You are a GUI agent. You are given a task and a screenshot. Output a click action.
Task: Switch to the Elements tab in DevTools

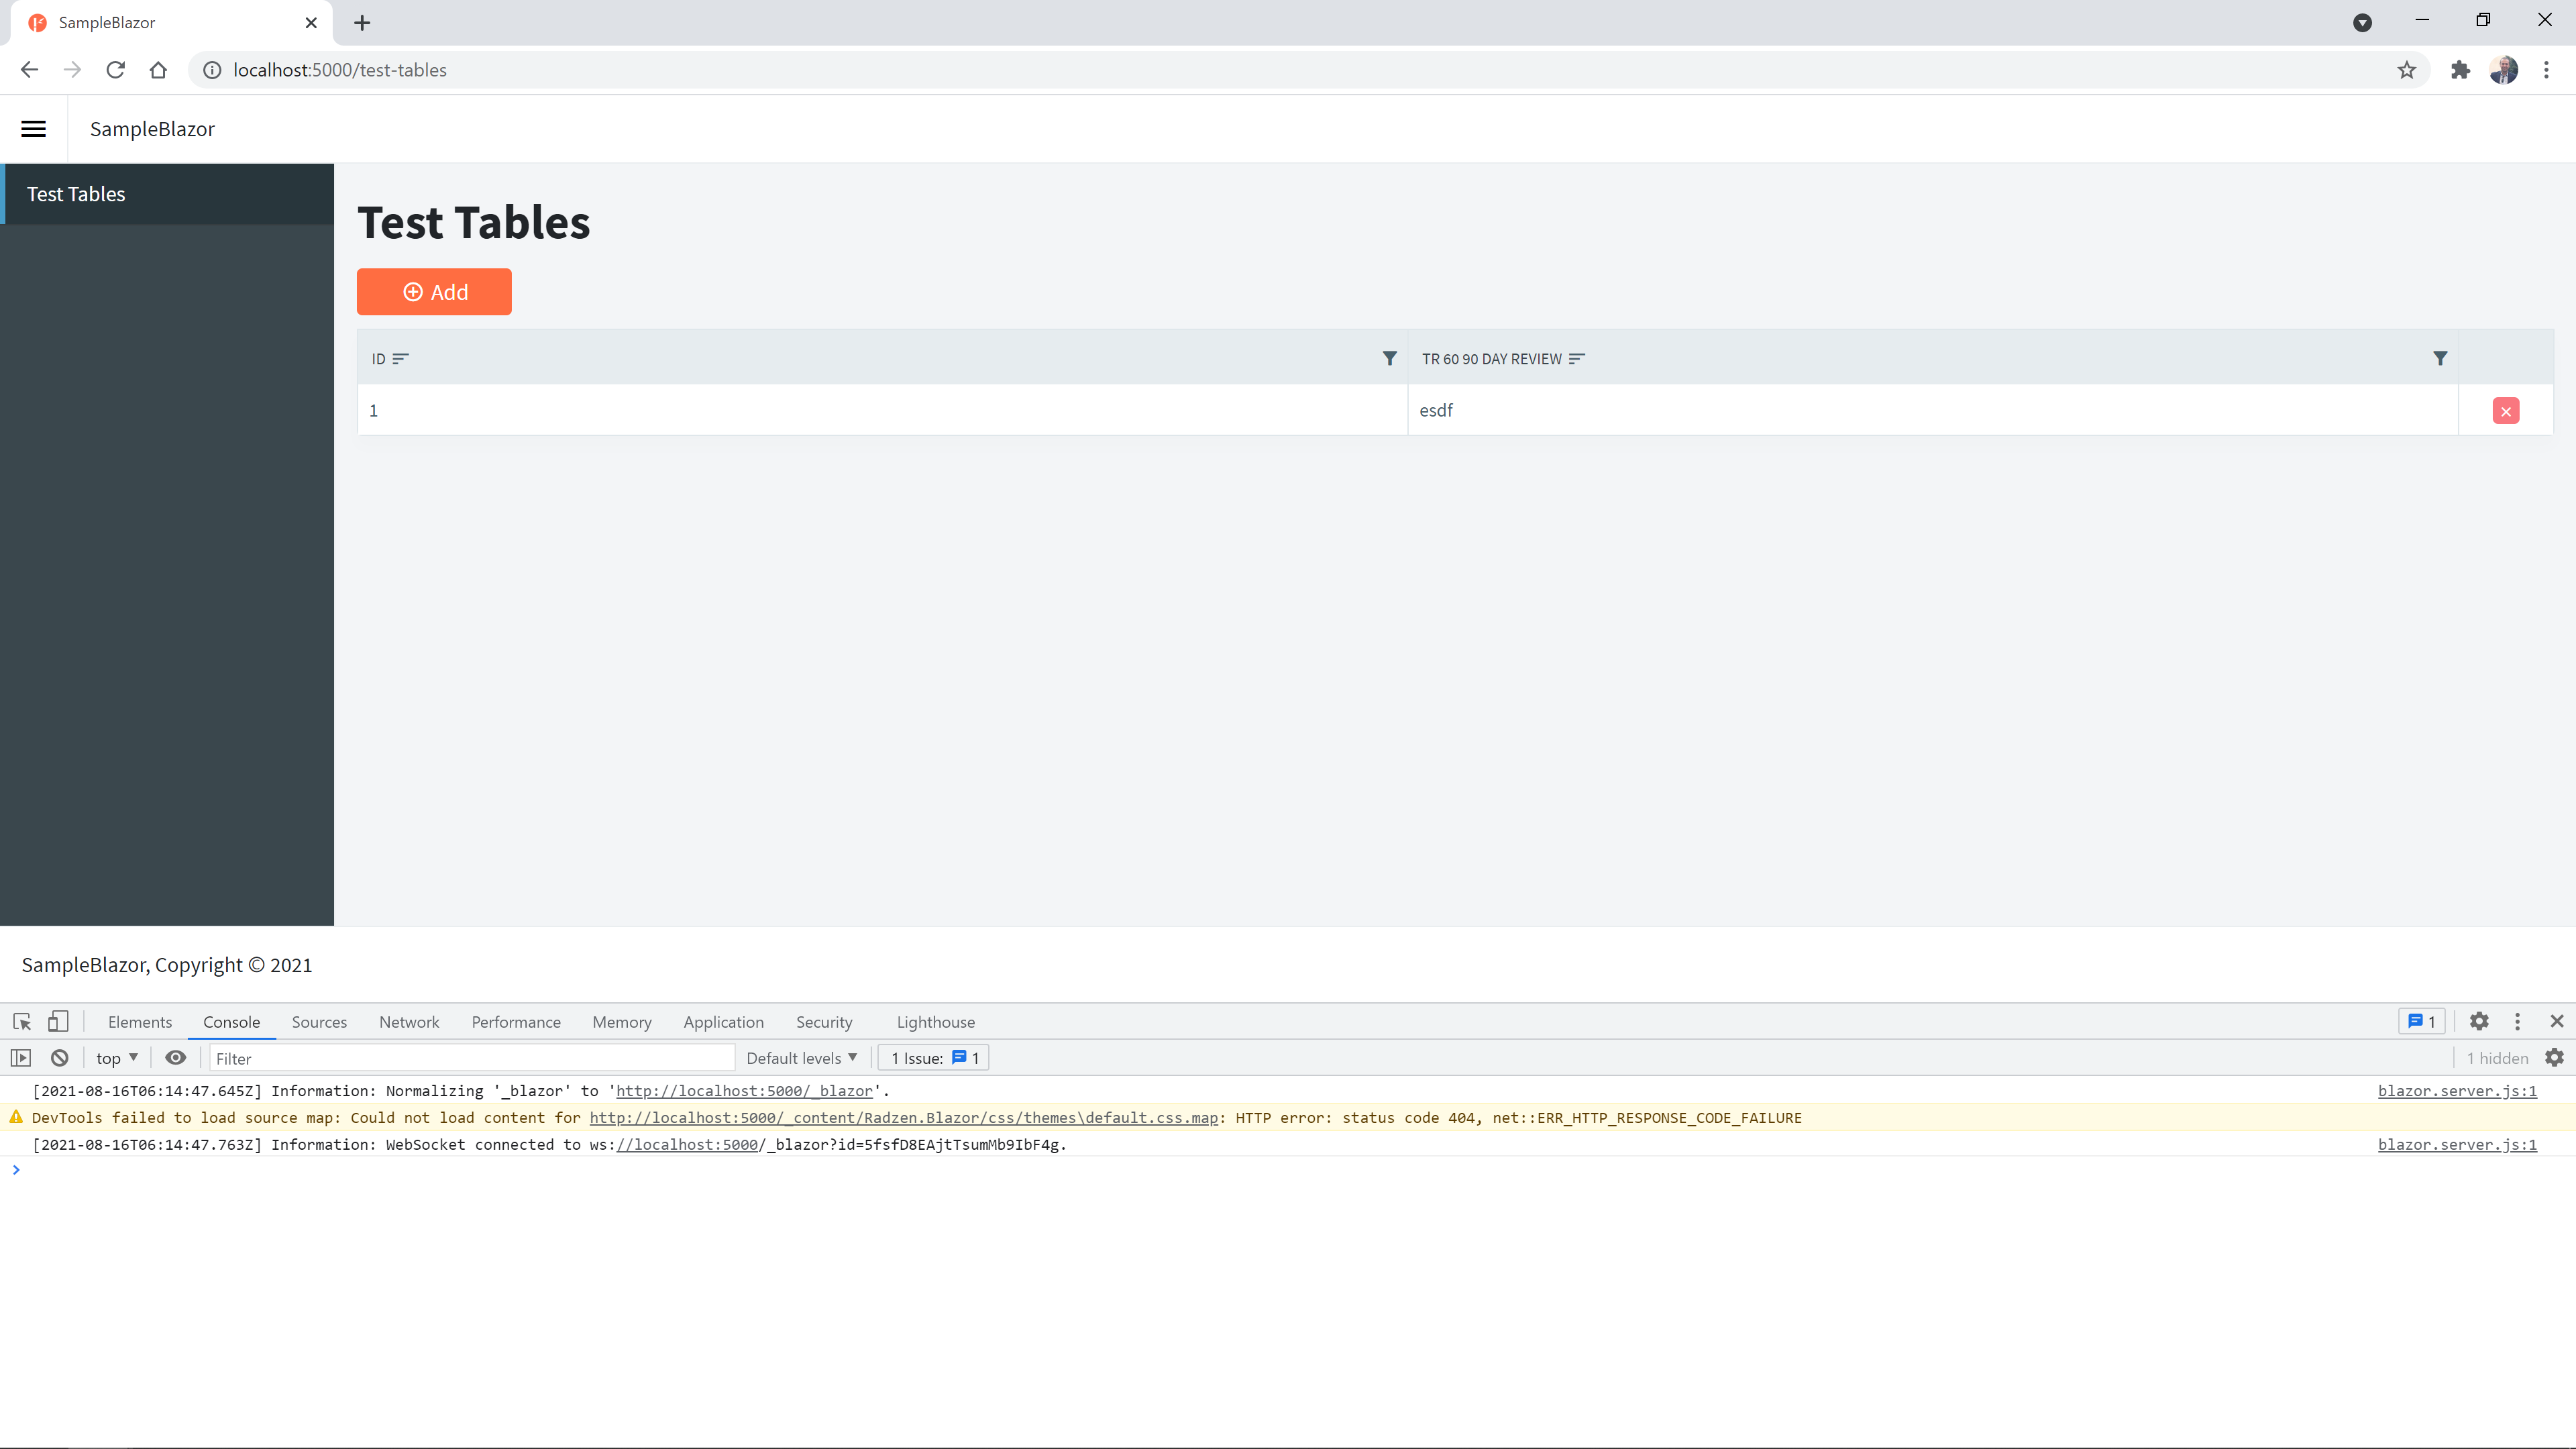pos(139,1021)
